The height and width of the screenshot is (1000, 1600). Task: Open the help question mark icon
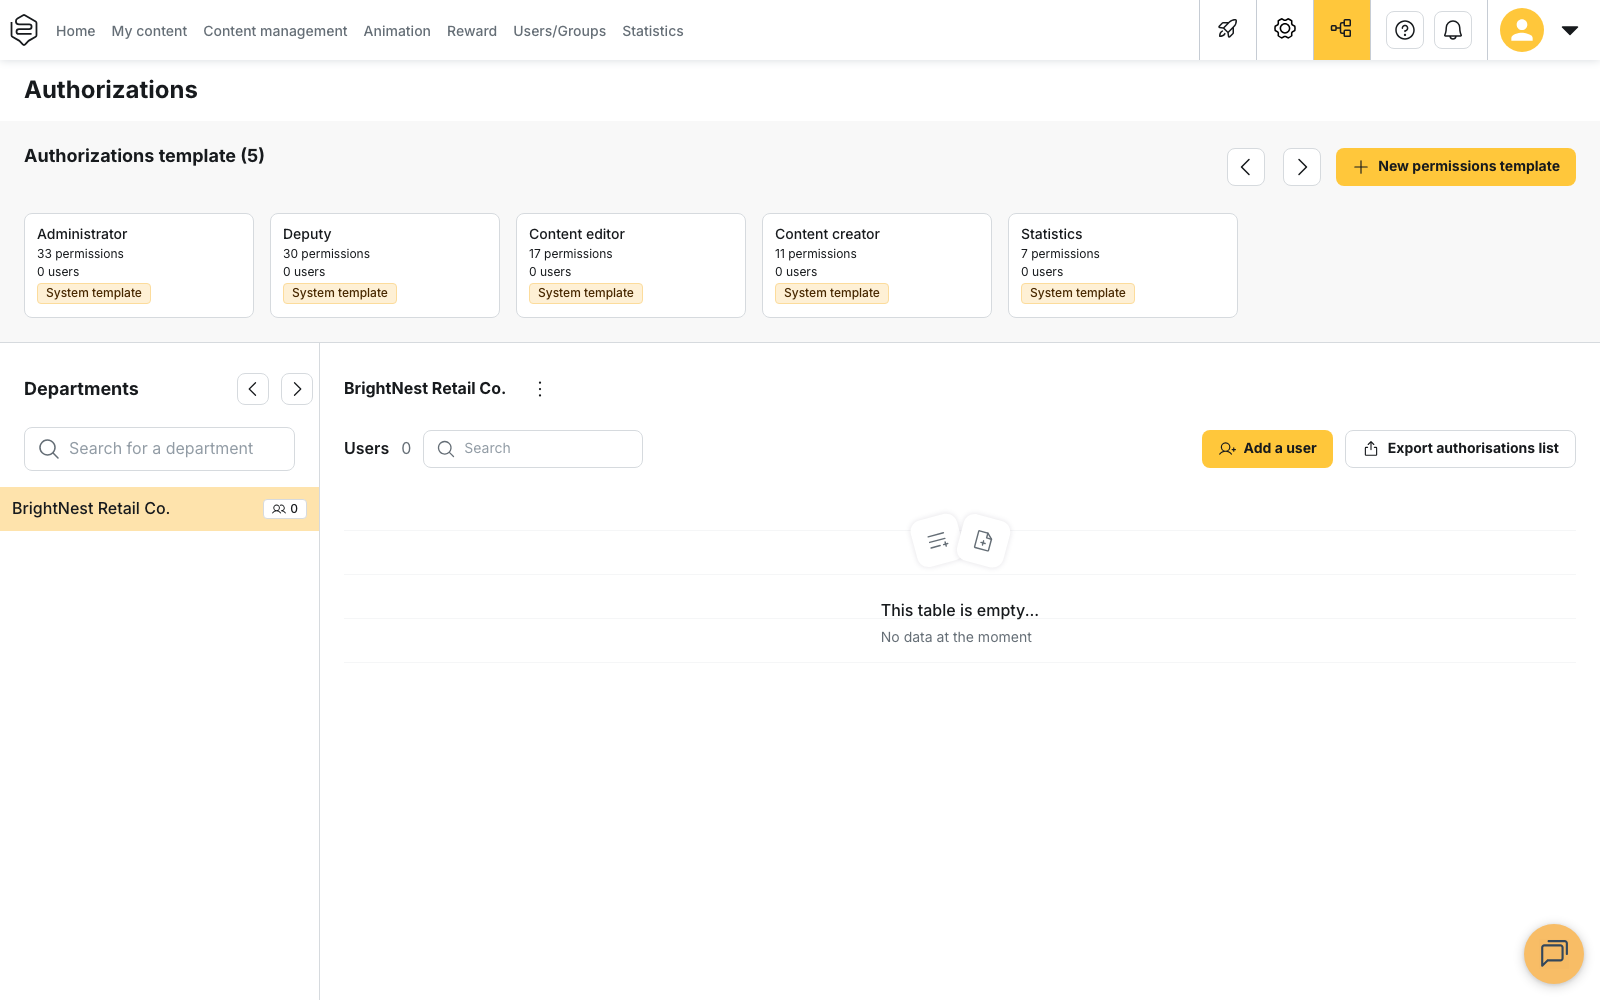[1405, 30]
